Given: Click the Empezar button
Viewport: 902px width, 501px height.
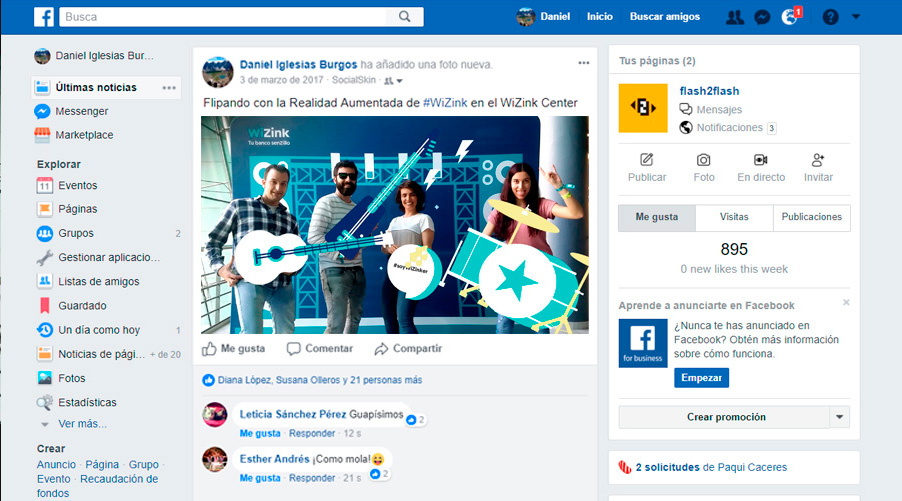Looking at the screenshot, I should point(701,378).
